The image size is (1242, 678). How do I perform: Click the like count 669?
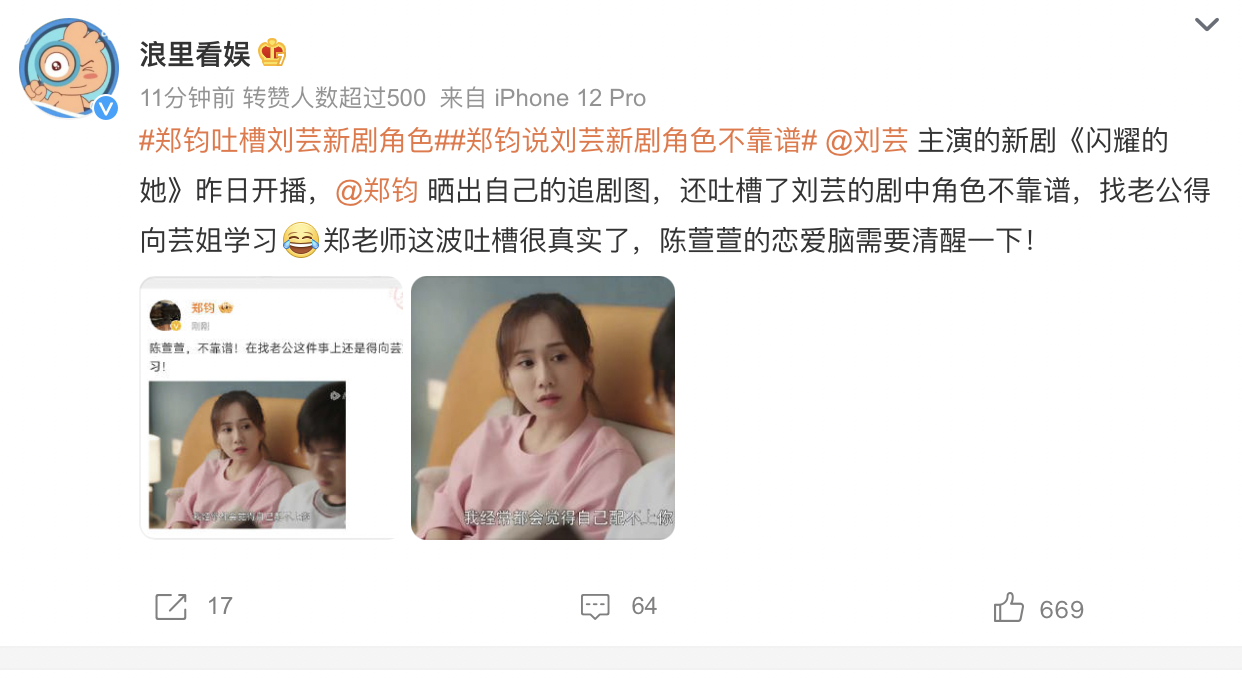pos(1062,609)
